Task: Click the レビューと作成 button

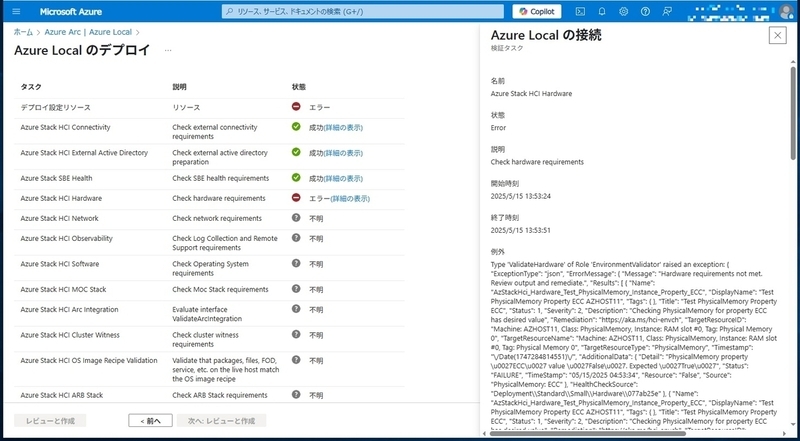Action: 50,421
